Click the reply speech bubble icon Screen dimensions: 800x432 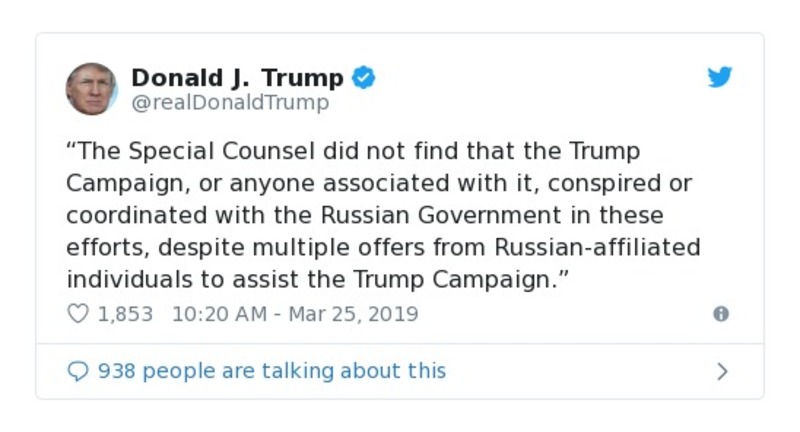[x=78, y=371]
